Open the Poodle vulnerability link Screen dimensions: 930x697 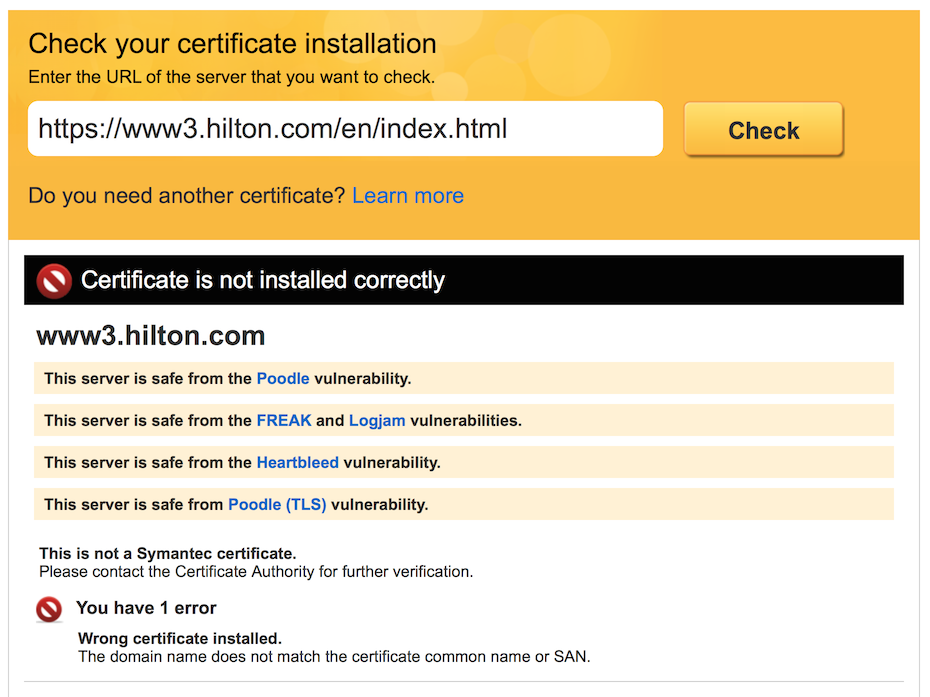click(283, 378)
